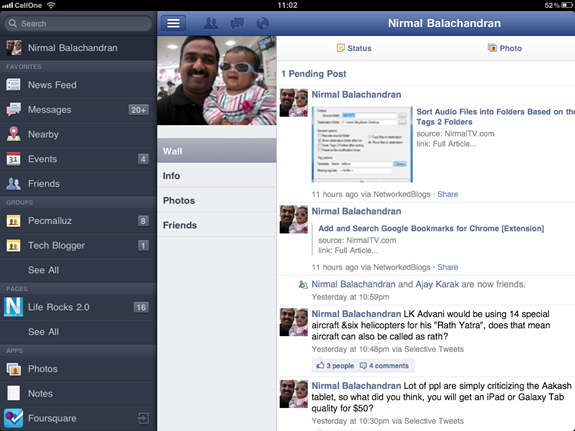
Task: Open the 1 Pending Post link
Action: click(x=314, y=74)
